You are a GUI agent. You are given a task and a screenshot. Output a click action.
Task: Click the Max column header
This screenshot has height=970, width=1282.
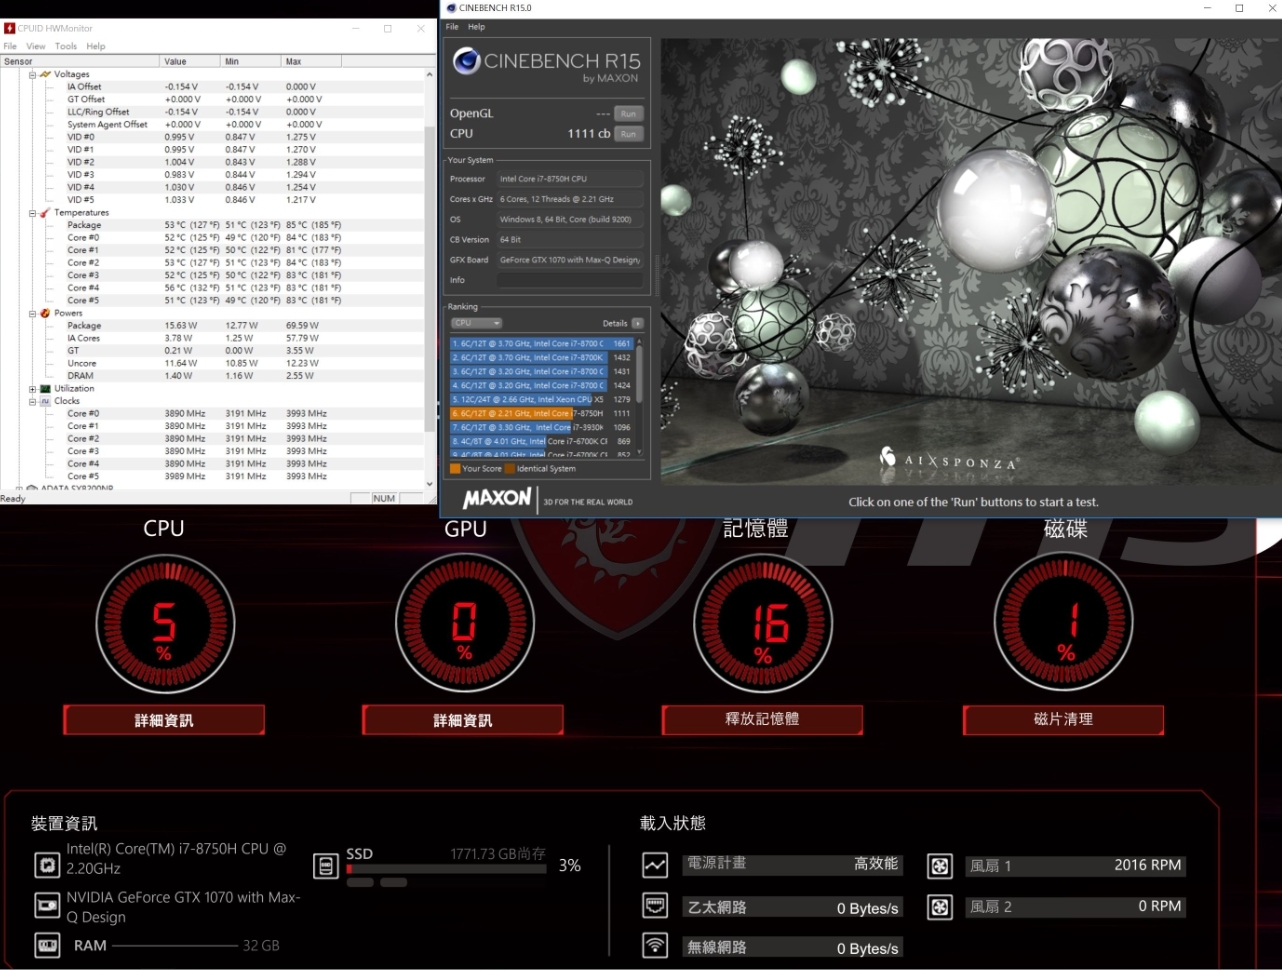(311, 61)
